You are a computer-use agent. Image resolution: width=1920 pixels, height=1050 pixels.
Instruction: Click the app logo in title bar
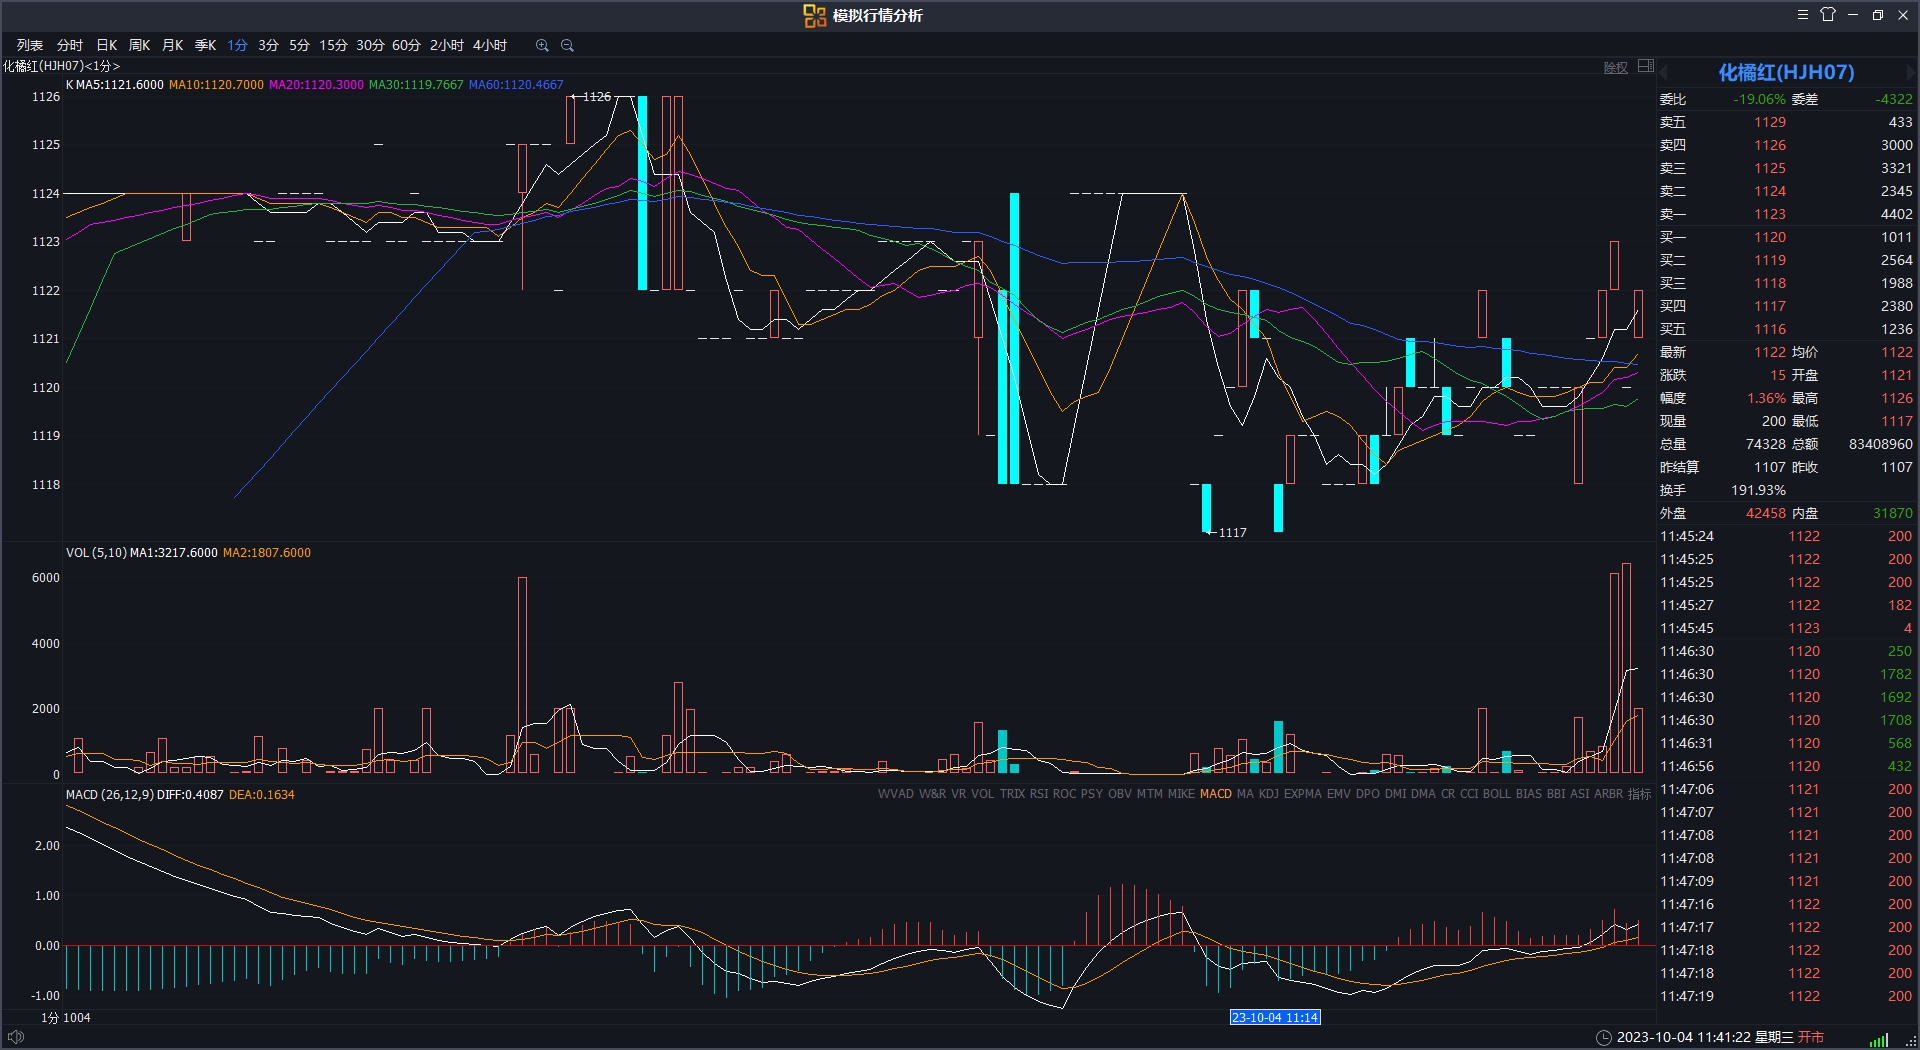click(814, 15)
